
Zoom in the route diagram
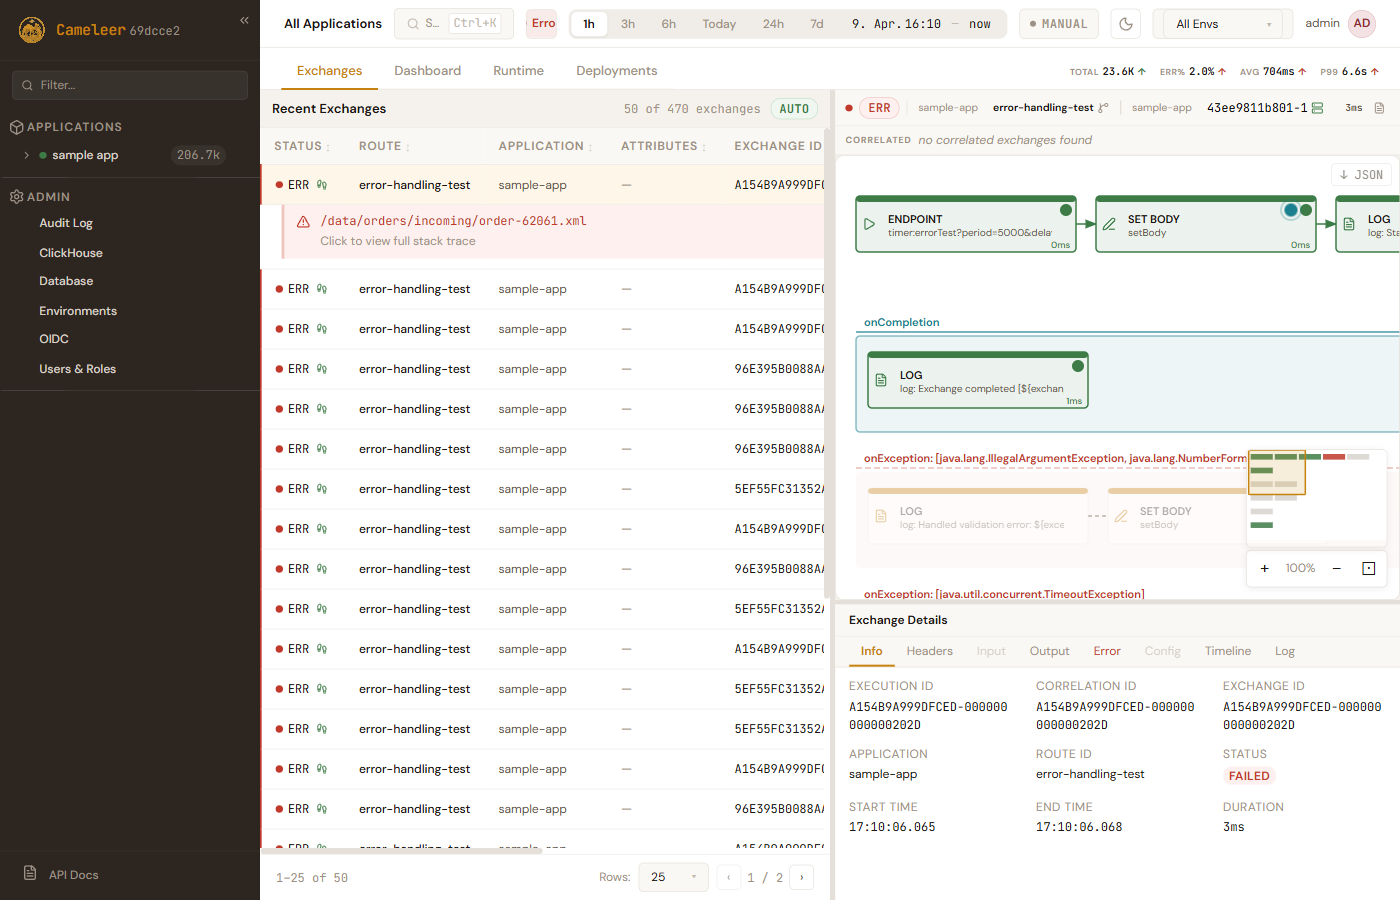pos(1264,568)
